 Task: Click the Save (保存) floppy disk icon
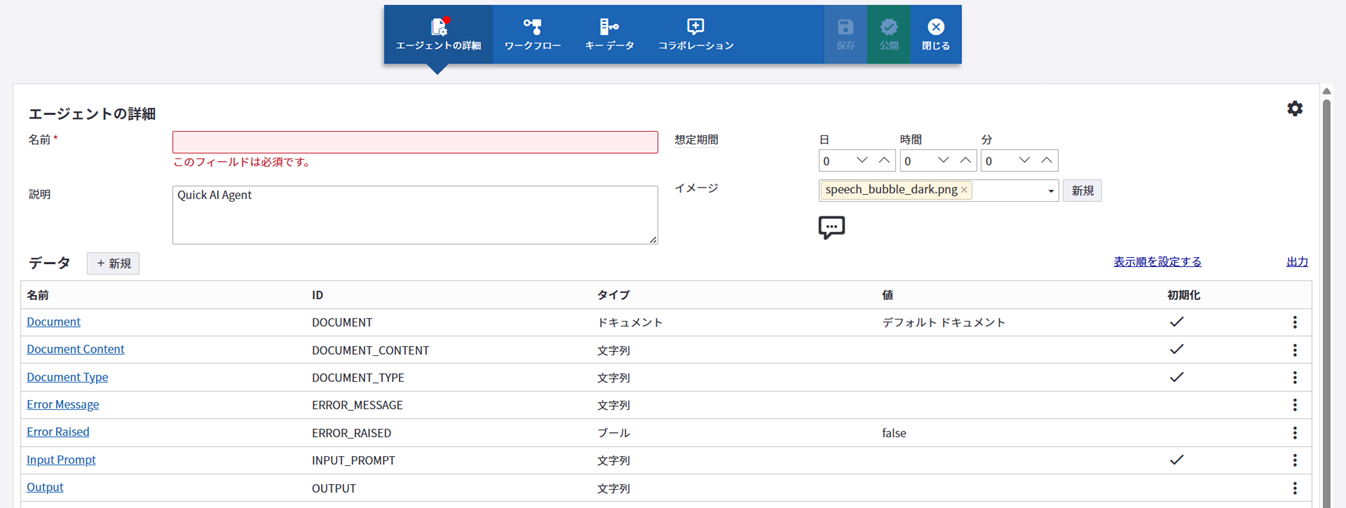pos(845,27)
